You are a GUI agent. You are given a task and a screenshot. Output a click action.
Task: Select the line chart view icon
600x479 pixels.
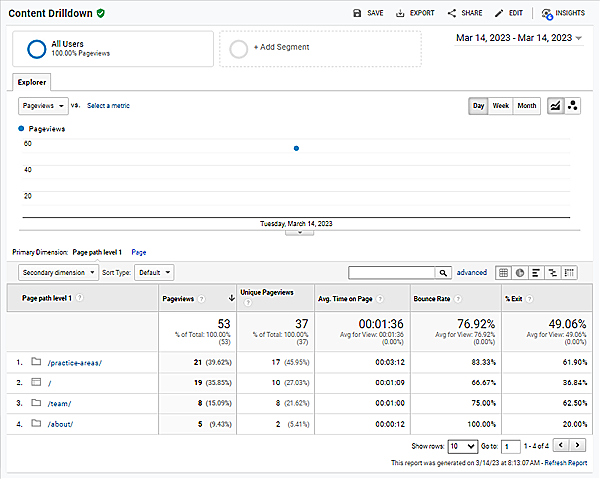tap(555, 106)
